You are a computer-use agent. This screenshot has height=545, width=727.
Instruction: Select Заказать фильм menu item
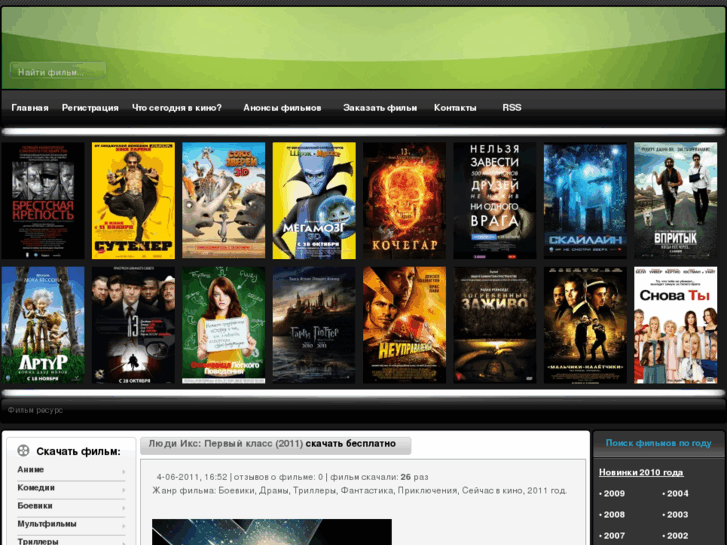click(380, 108)
